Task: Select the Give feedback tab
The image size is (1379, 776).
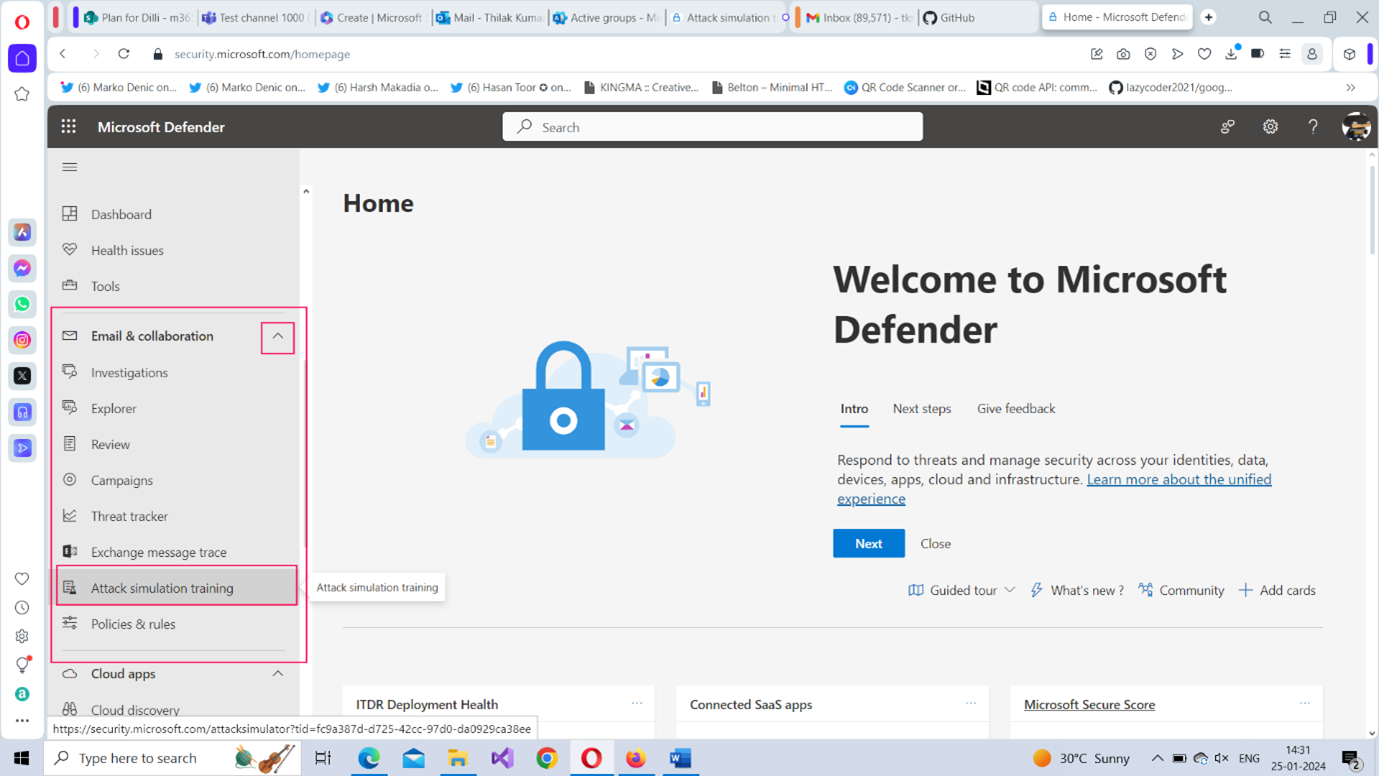Action: 1015,409
